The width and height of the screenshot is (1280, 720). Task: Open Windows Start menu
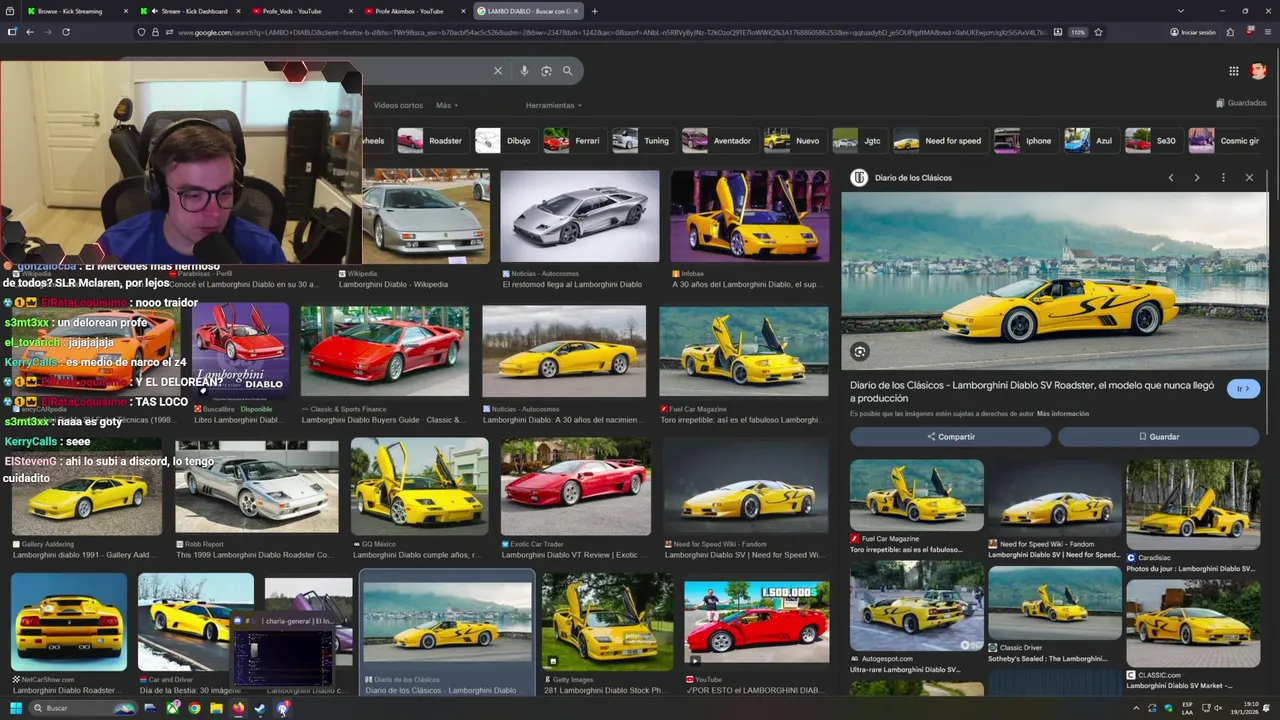(x=16, y=708)
